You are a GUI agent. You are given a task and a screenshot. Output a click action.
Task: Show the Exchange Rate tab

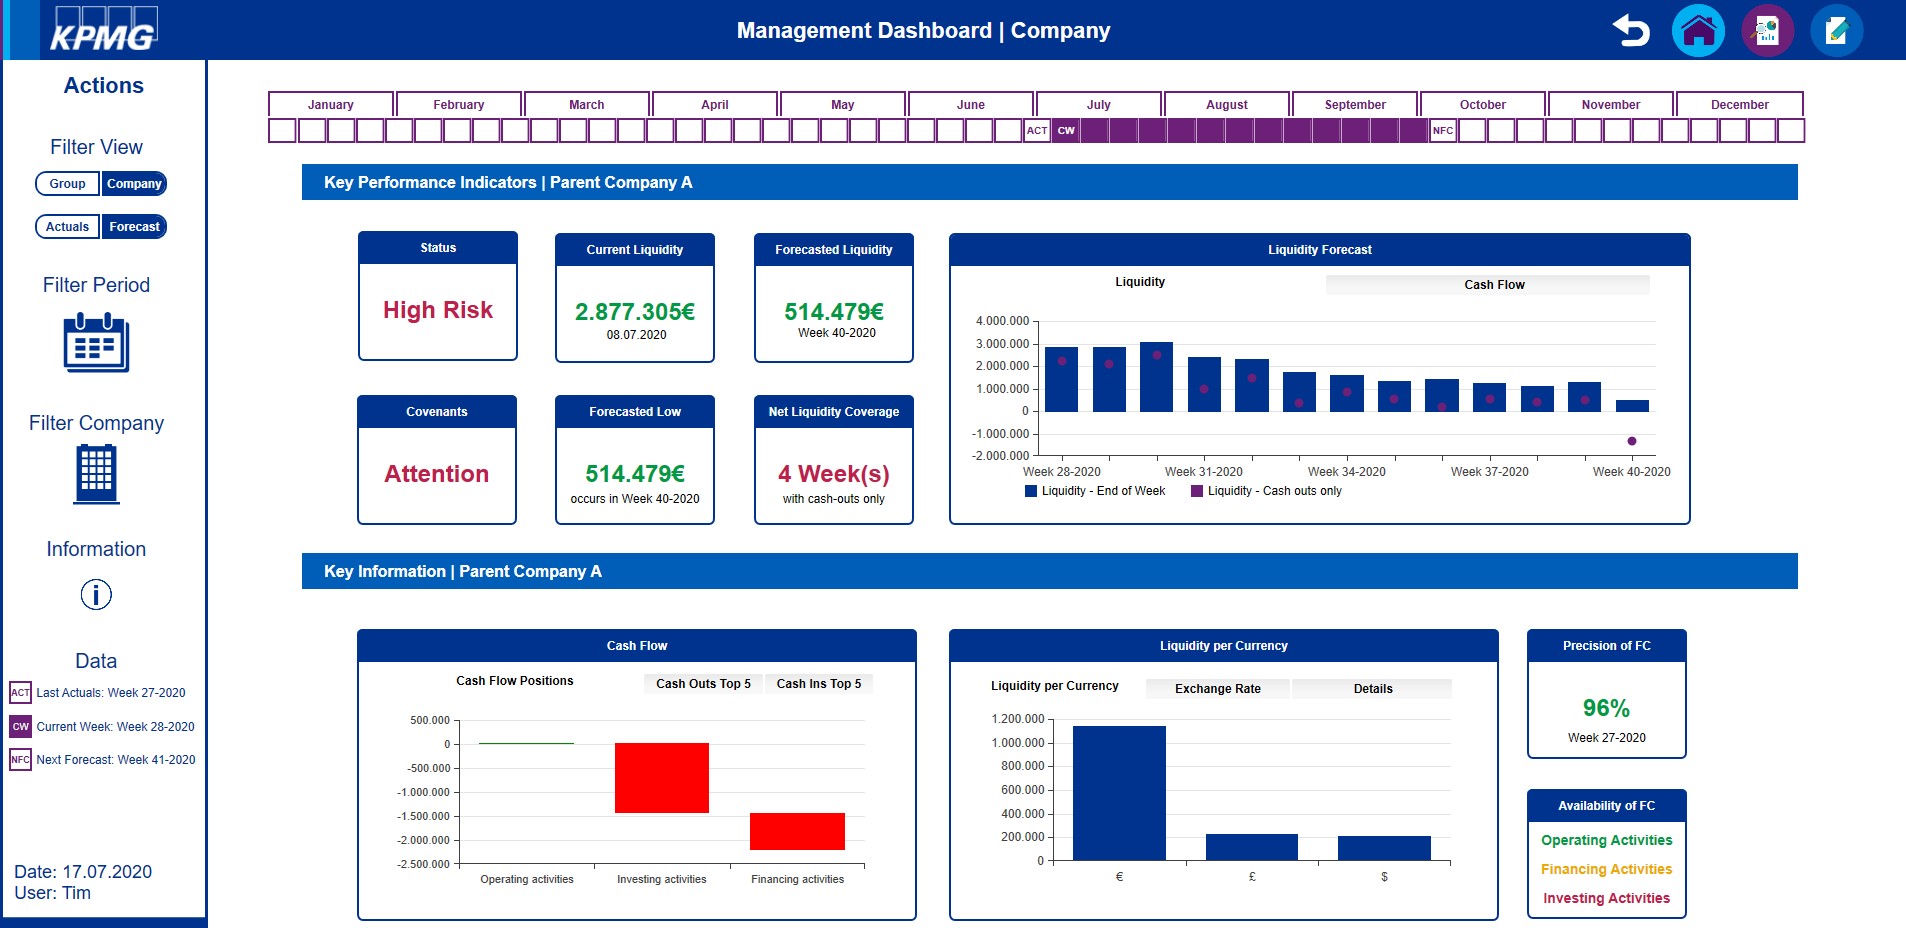pyautogui.click(x=1217, y=689)
